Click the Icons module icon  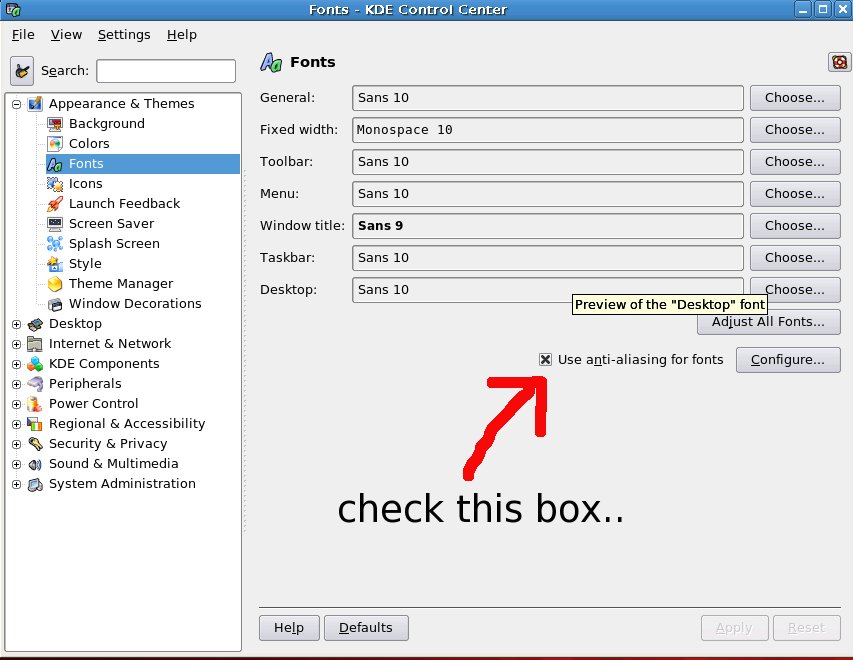[x=55, y=184]
